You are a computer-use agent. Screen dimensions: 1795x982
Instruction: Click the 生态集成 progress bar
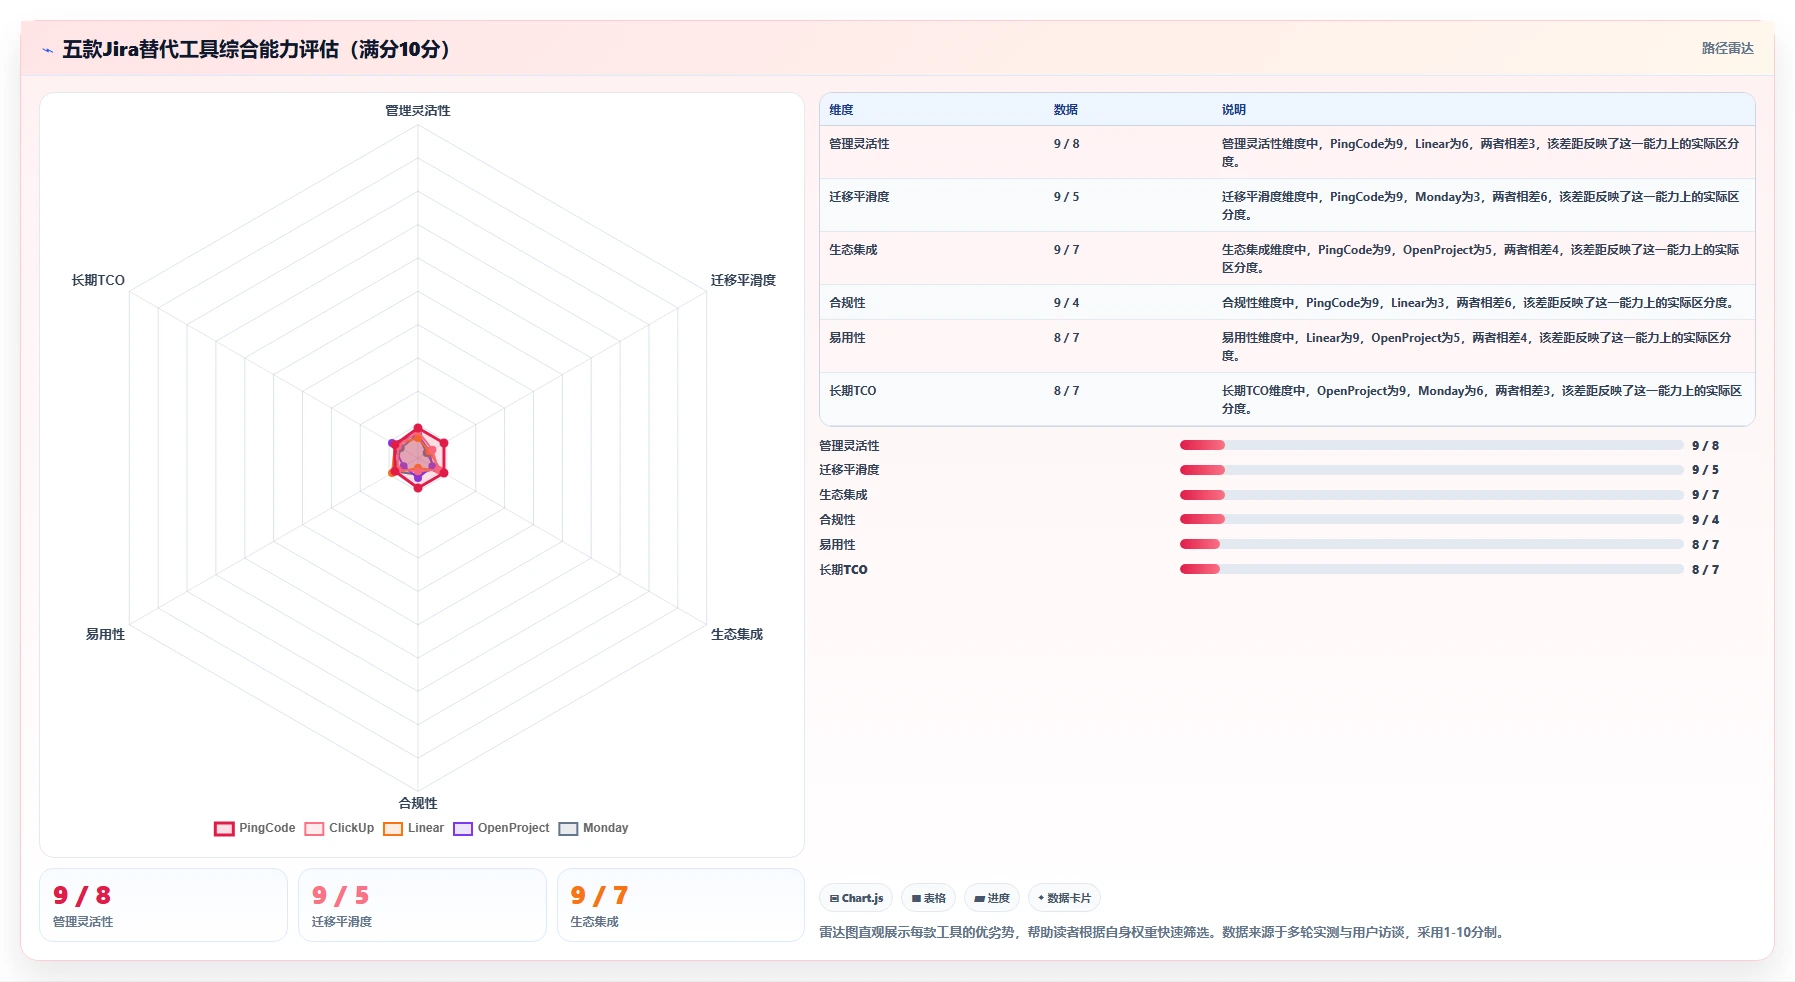point(1431,495)
